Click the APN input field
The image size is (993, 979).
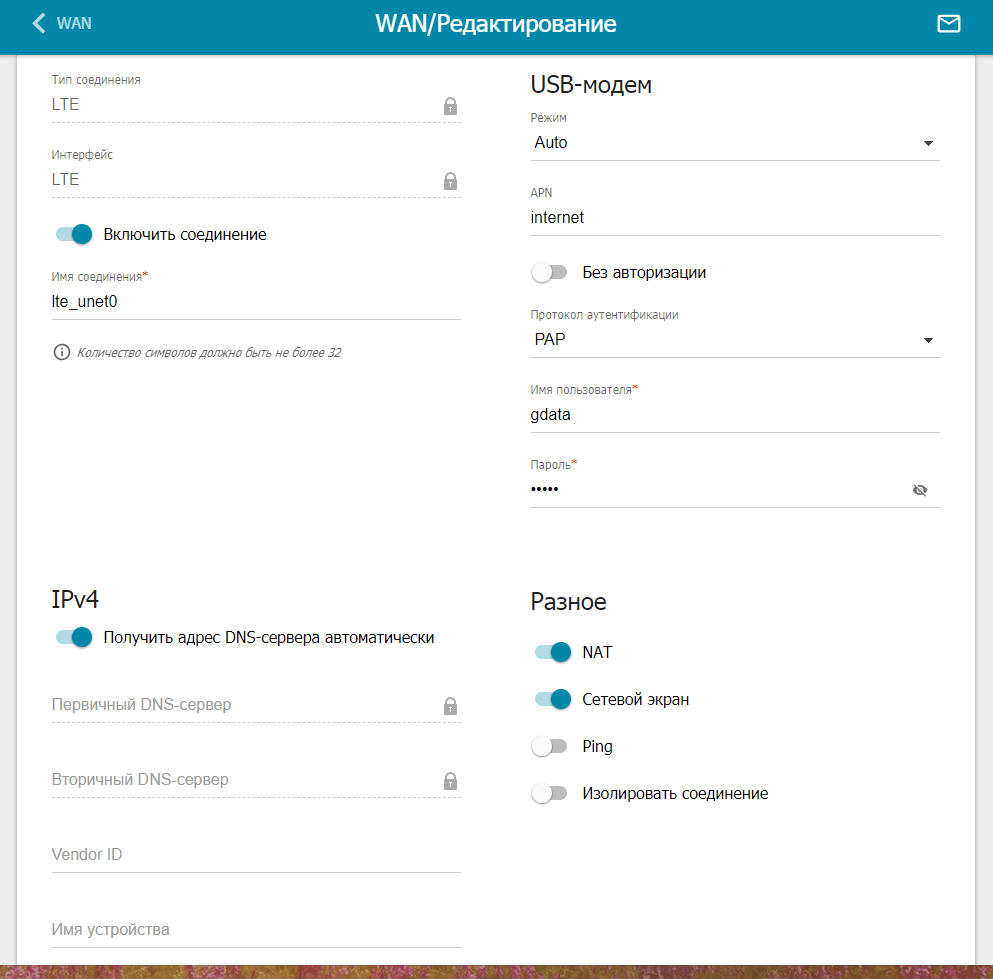pyautogui.click(x=734, y=217)
